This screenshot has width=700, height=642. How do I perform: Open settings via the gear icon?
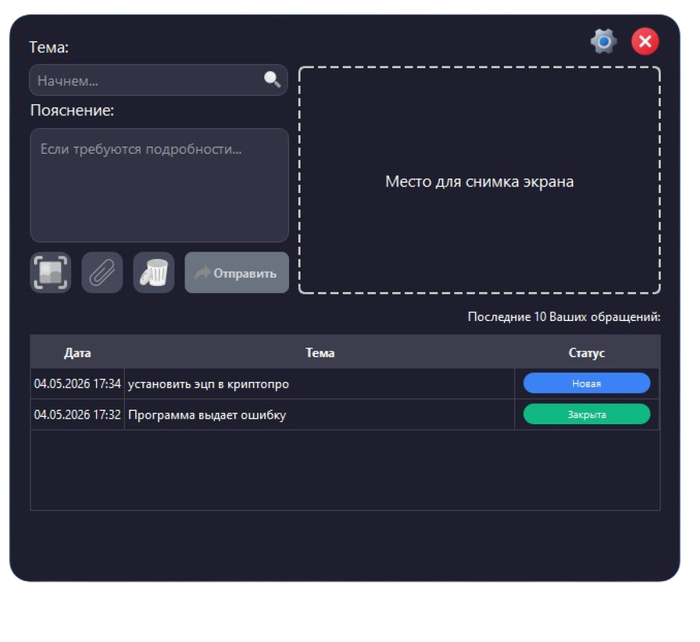coord(604,42)
